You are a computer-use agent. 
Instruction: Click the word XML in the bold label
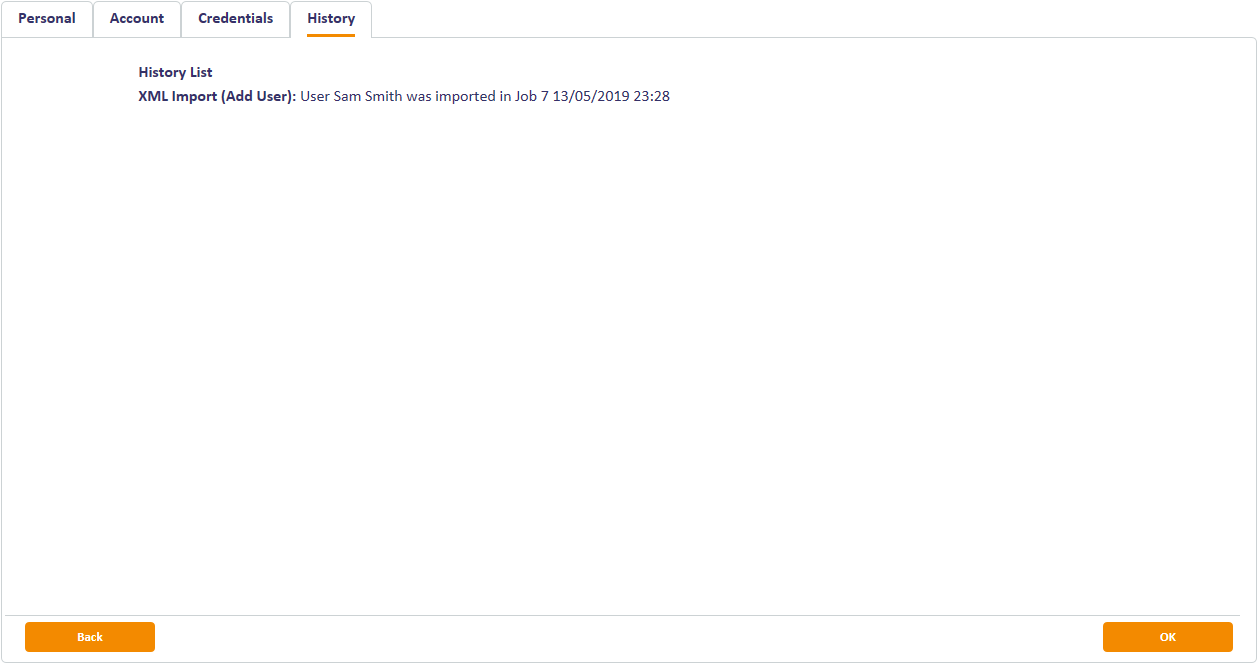153,97
